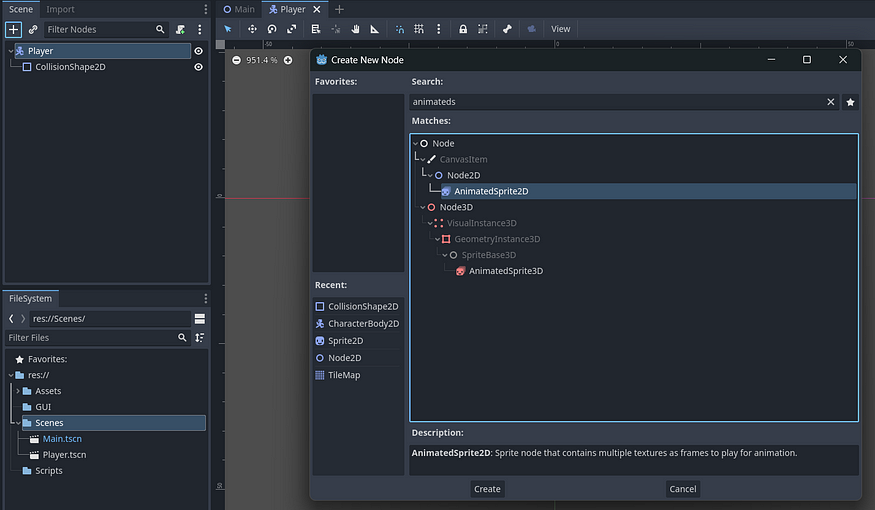Activate Select Mode arrow tool

tap(228, 29)
